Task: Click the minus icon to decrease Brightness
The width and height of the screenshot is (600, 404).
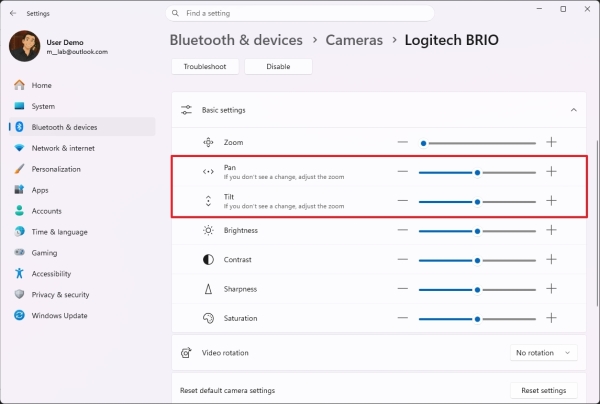Action: [x=403, y=230]
